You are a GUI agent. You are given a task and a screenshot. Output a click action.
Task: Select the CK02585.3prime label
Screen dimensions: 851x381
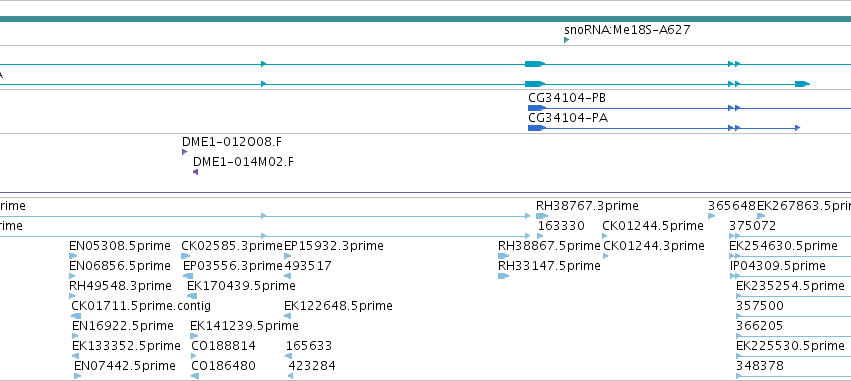coord(232,246)
